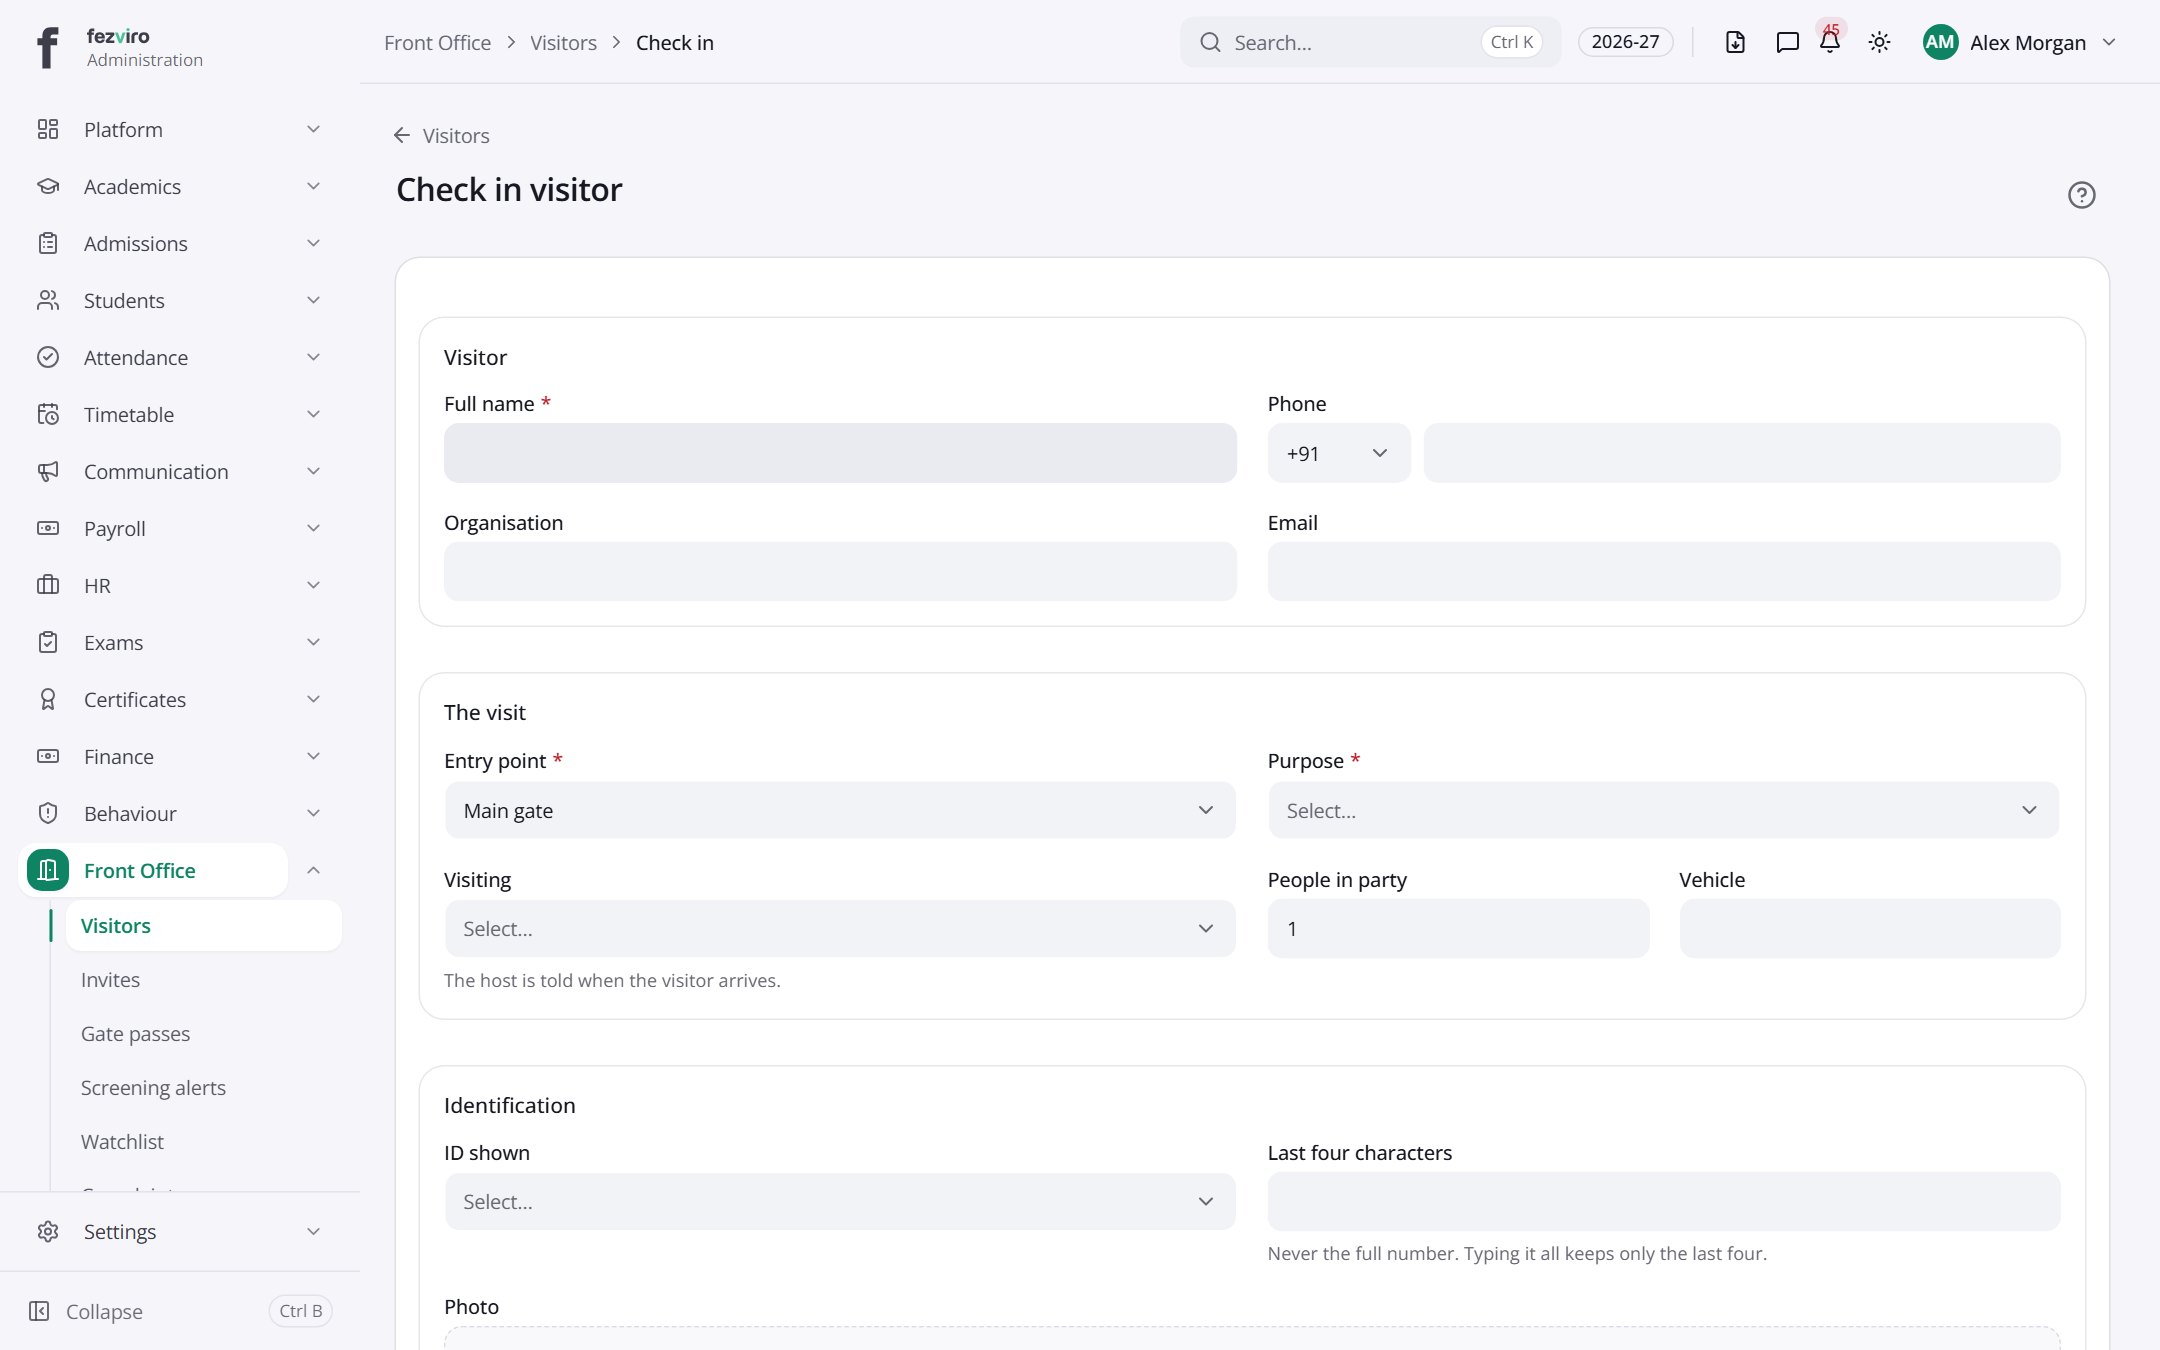Select Gate passes in sidebar
The image size is (2160, 1350).
coord(135,1033)
